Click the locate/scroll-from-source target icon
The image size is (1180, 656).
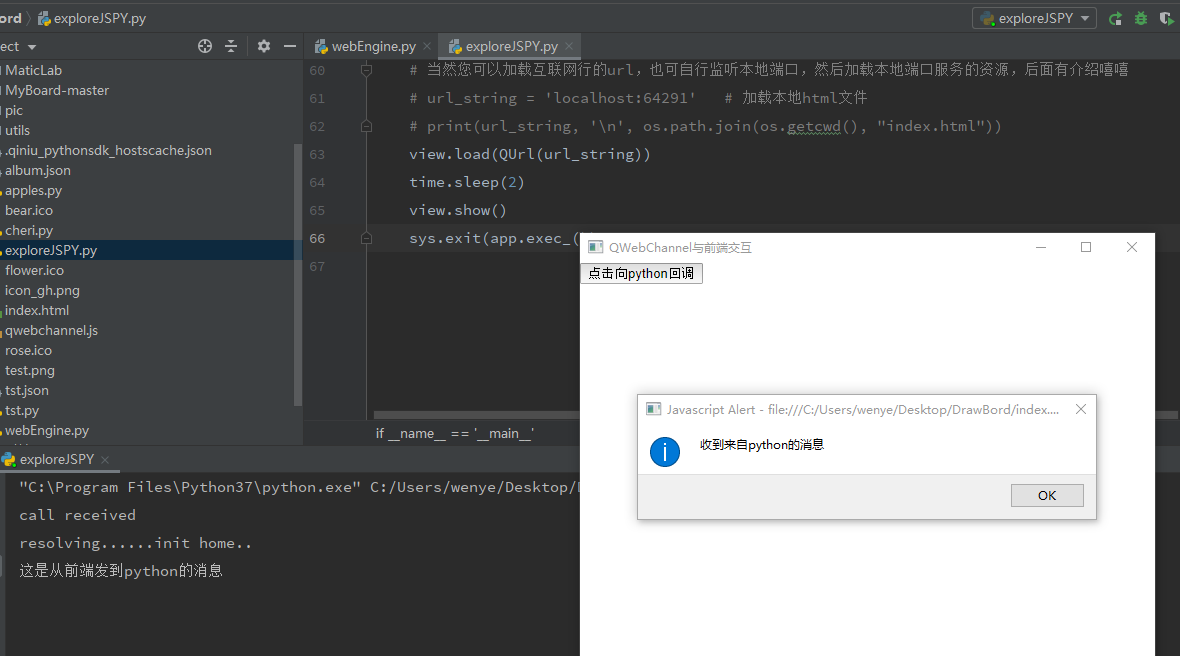pos(205,46)
